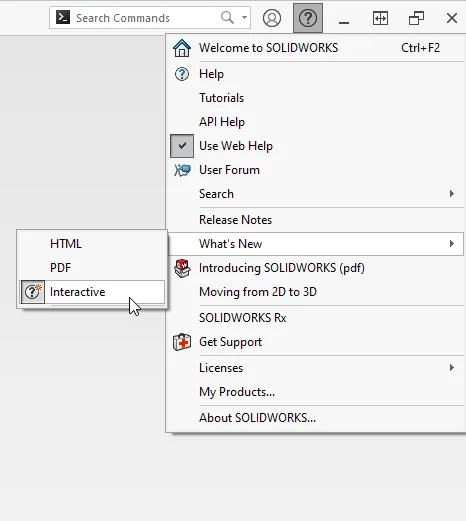Viewport: 466px width, 521px height.
Task: Expand the search type dropdown arrow
Action: [244, 17]
